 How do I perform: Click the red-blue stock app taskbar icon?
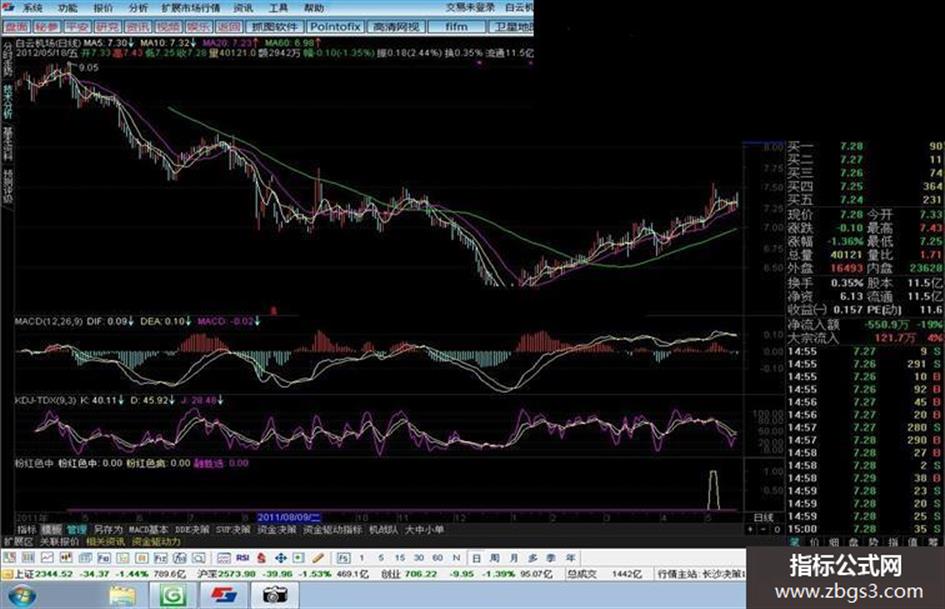(224, 596)
